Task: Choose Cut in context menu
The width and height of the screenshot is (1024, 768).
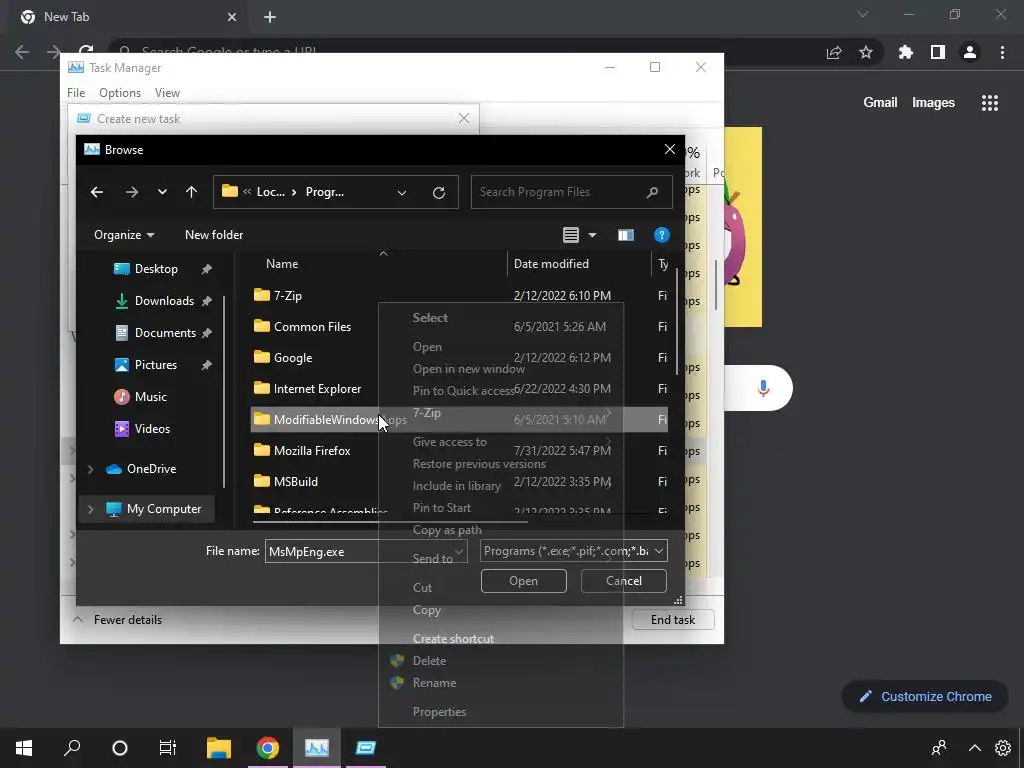Action: click(422, 588)
